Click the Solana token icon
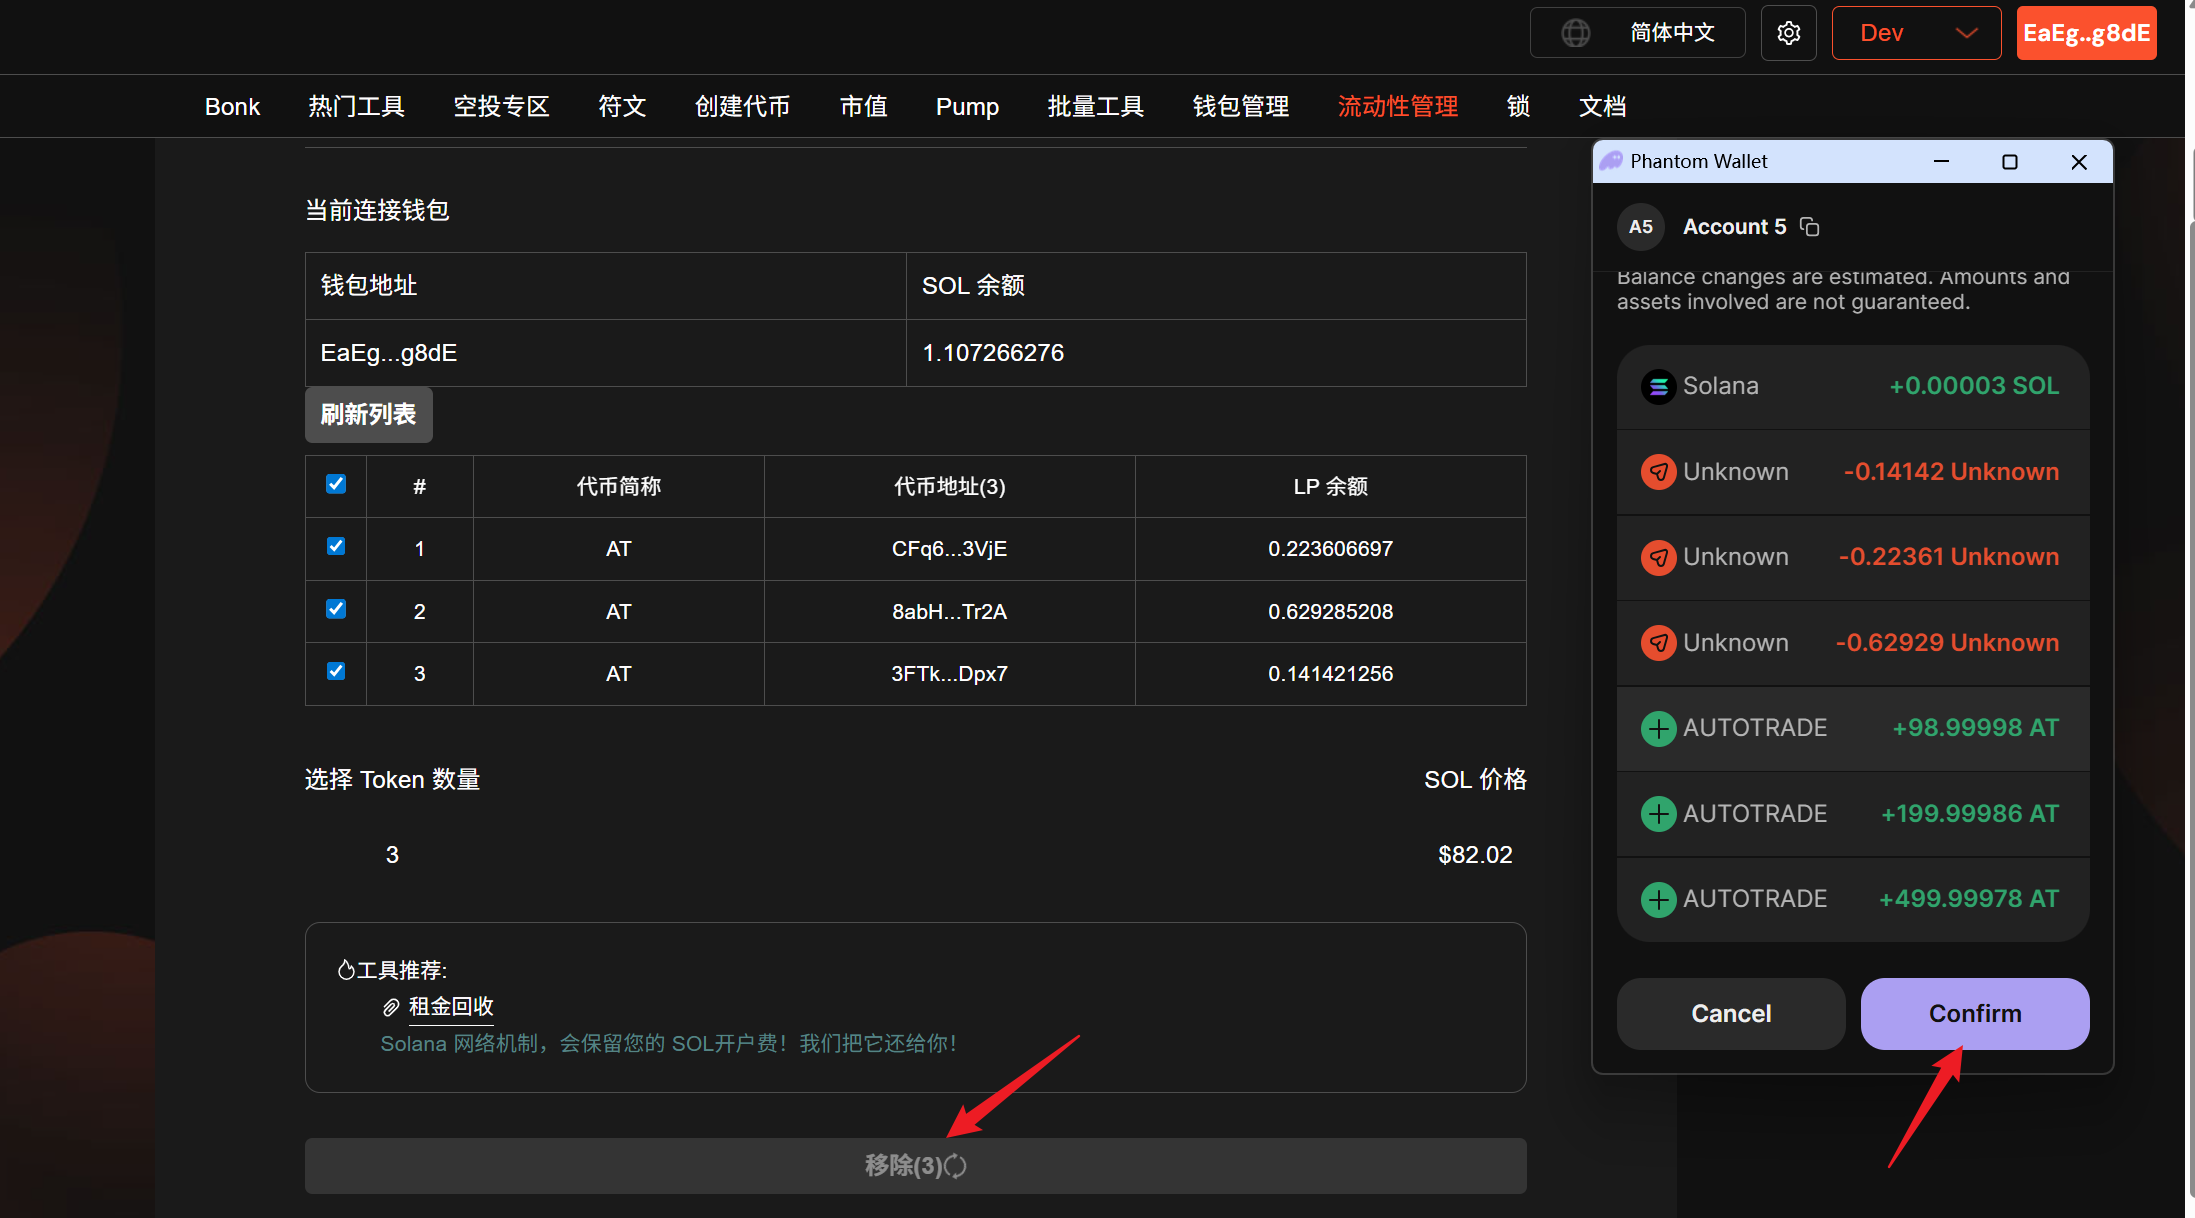2195x1218 pixels. pos(1658,386)
